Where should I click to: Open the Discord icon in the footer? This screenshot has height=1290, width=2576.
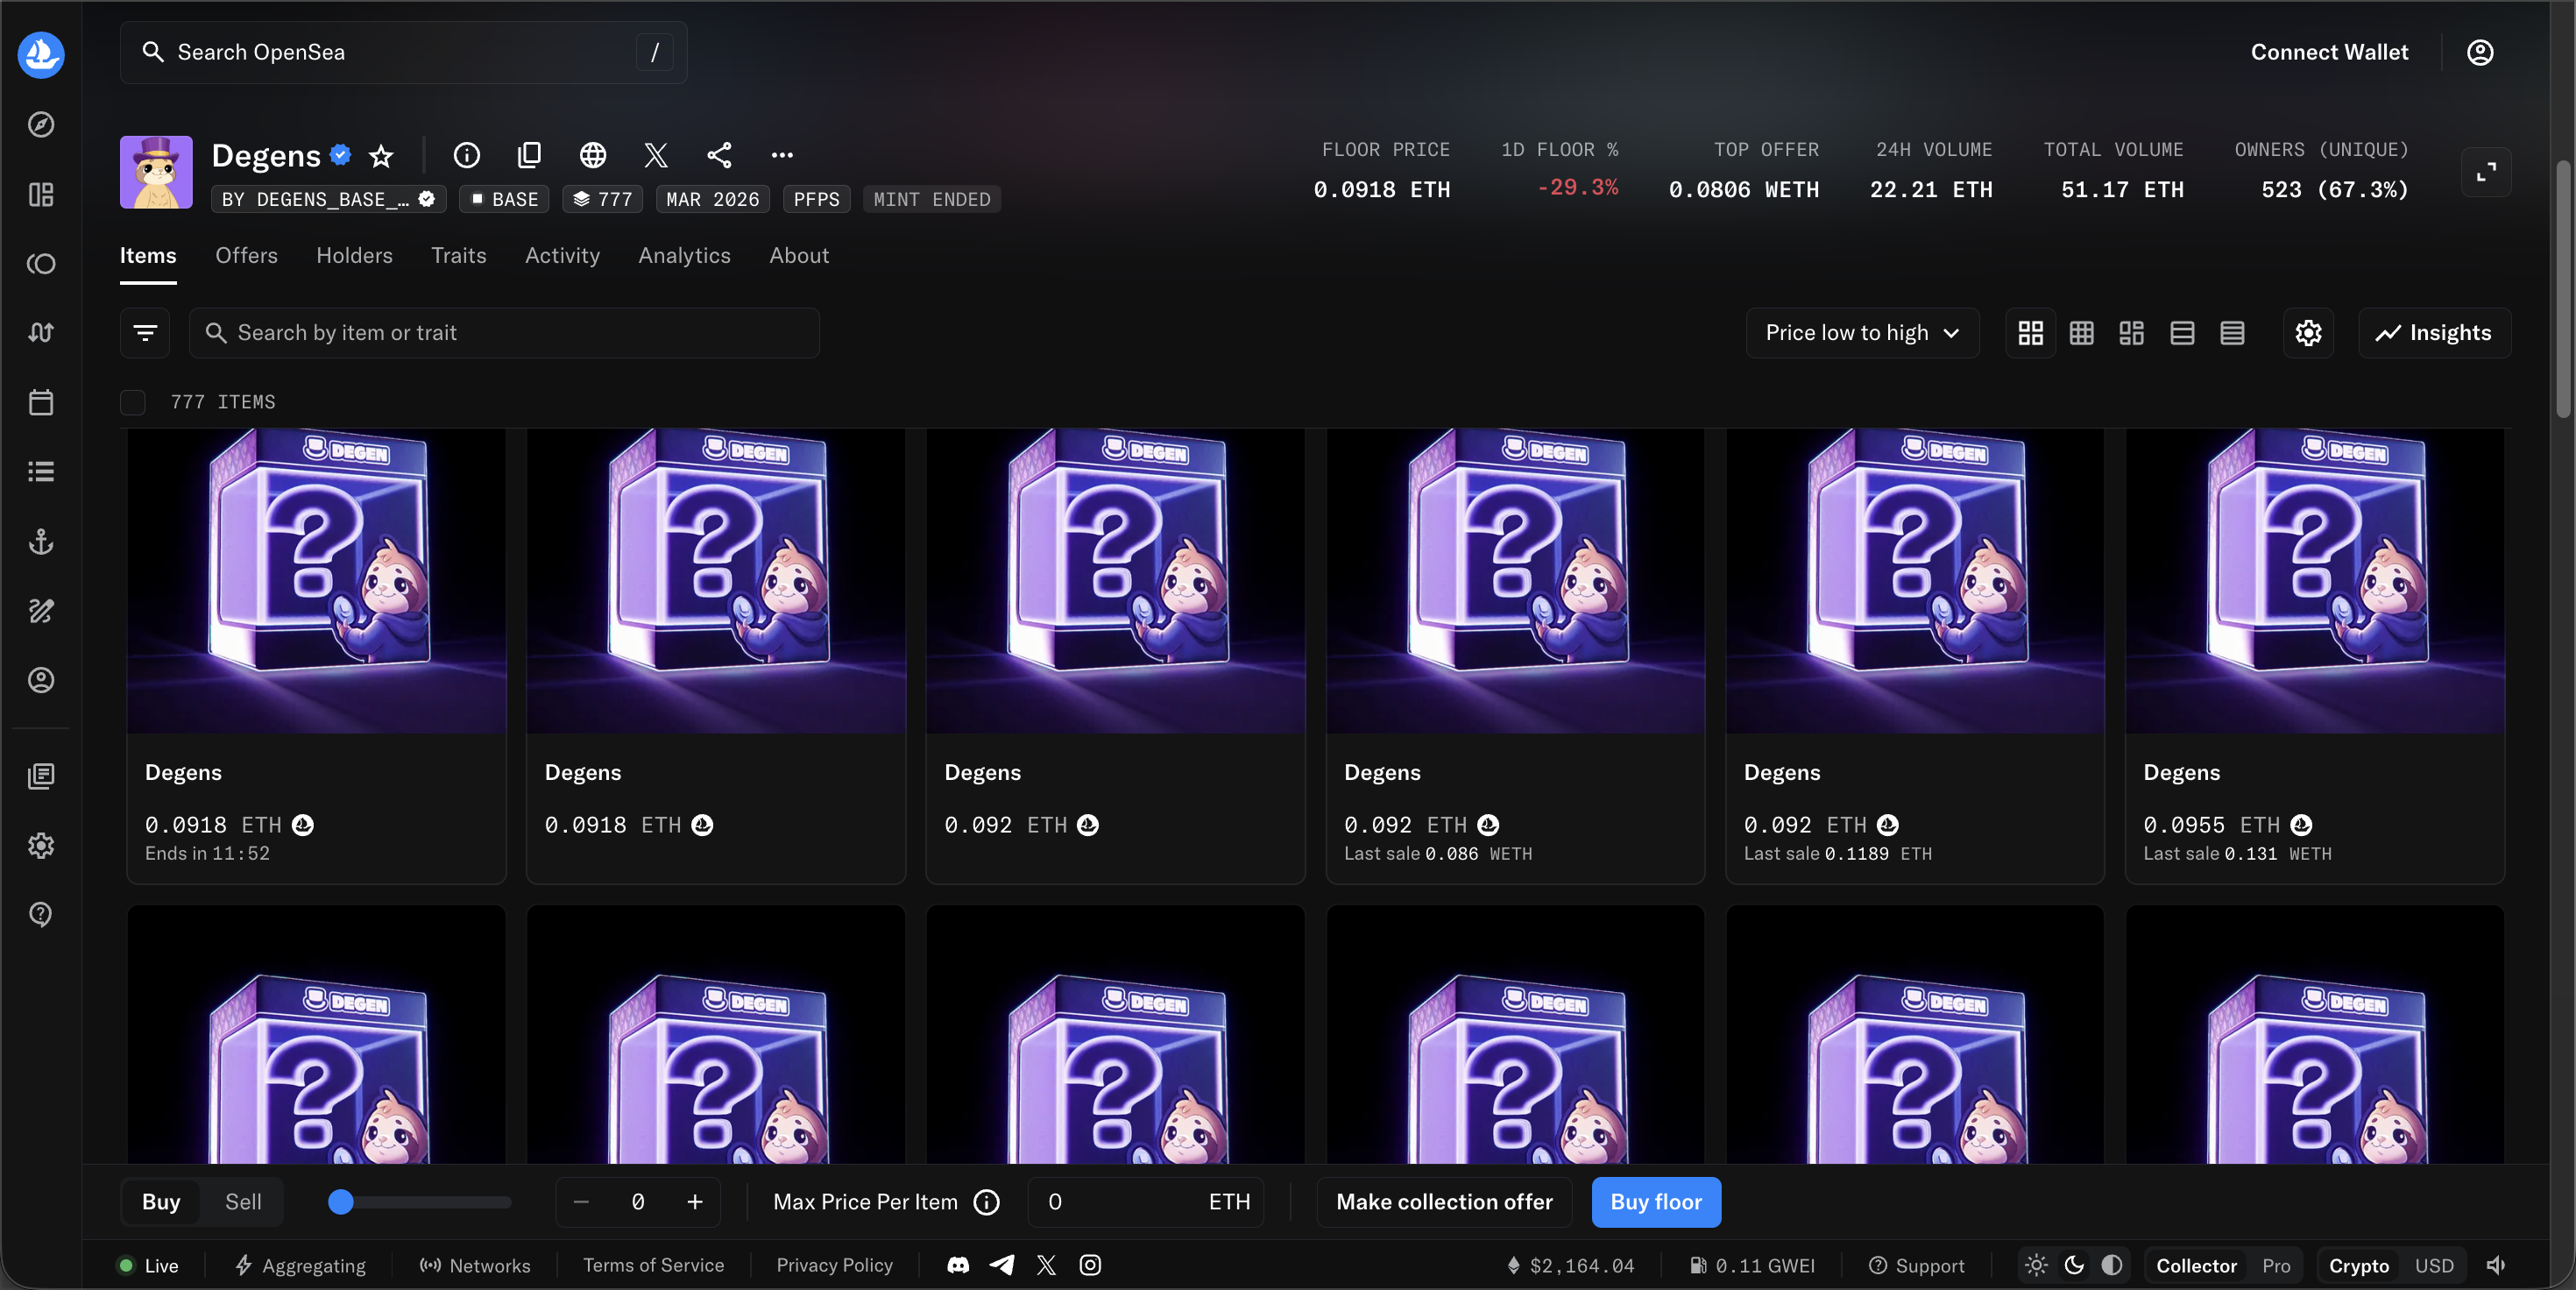coord(957,1265)
